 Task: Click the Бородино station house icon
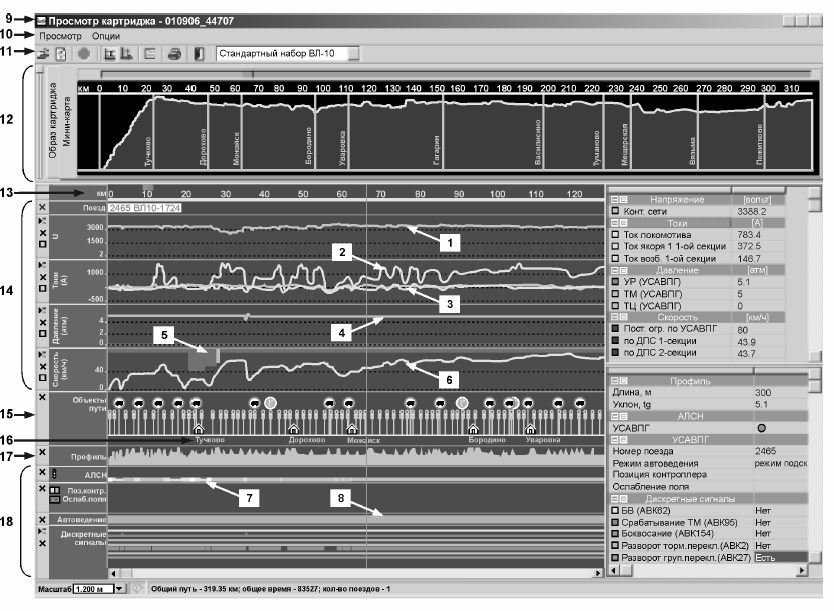pyautogui.click(x=473, y=428)
